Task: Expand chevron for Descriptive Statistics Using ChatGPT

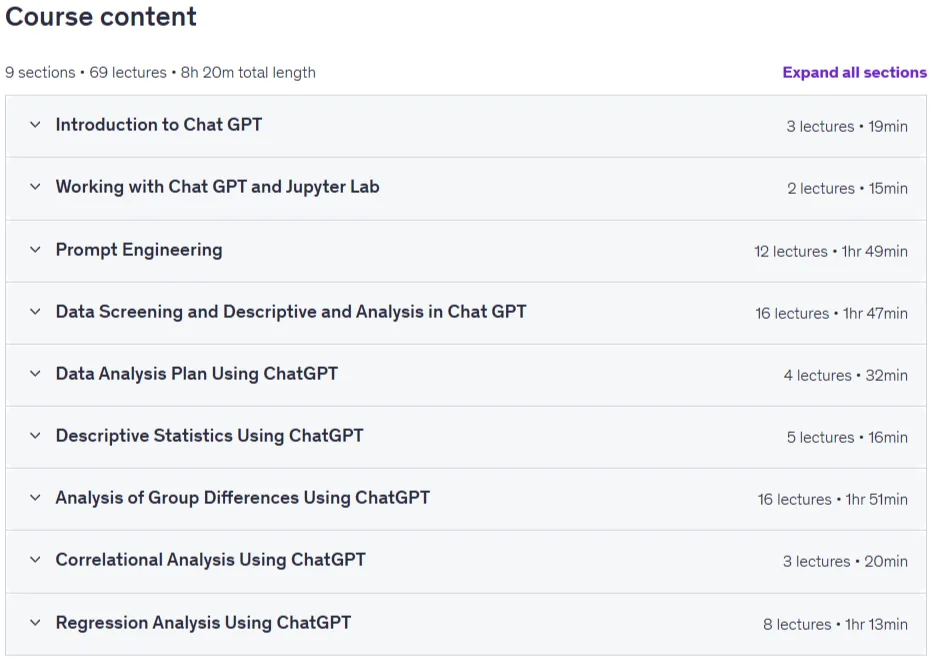Action: tap(35, 435)
